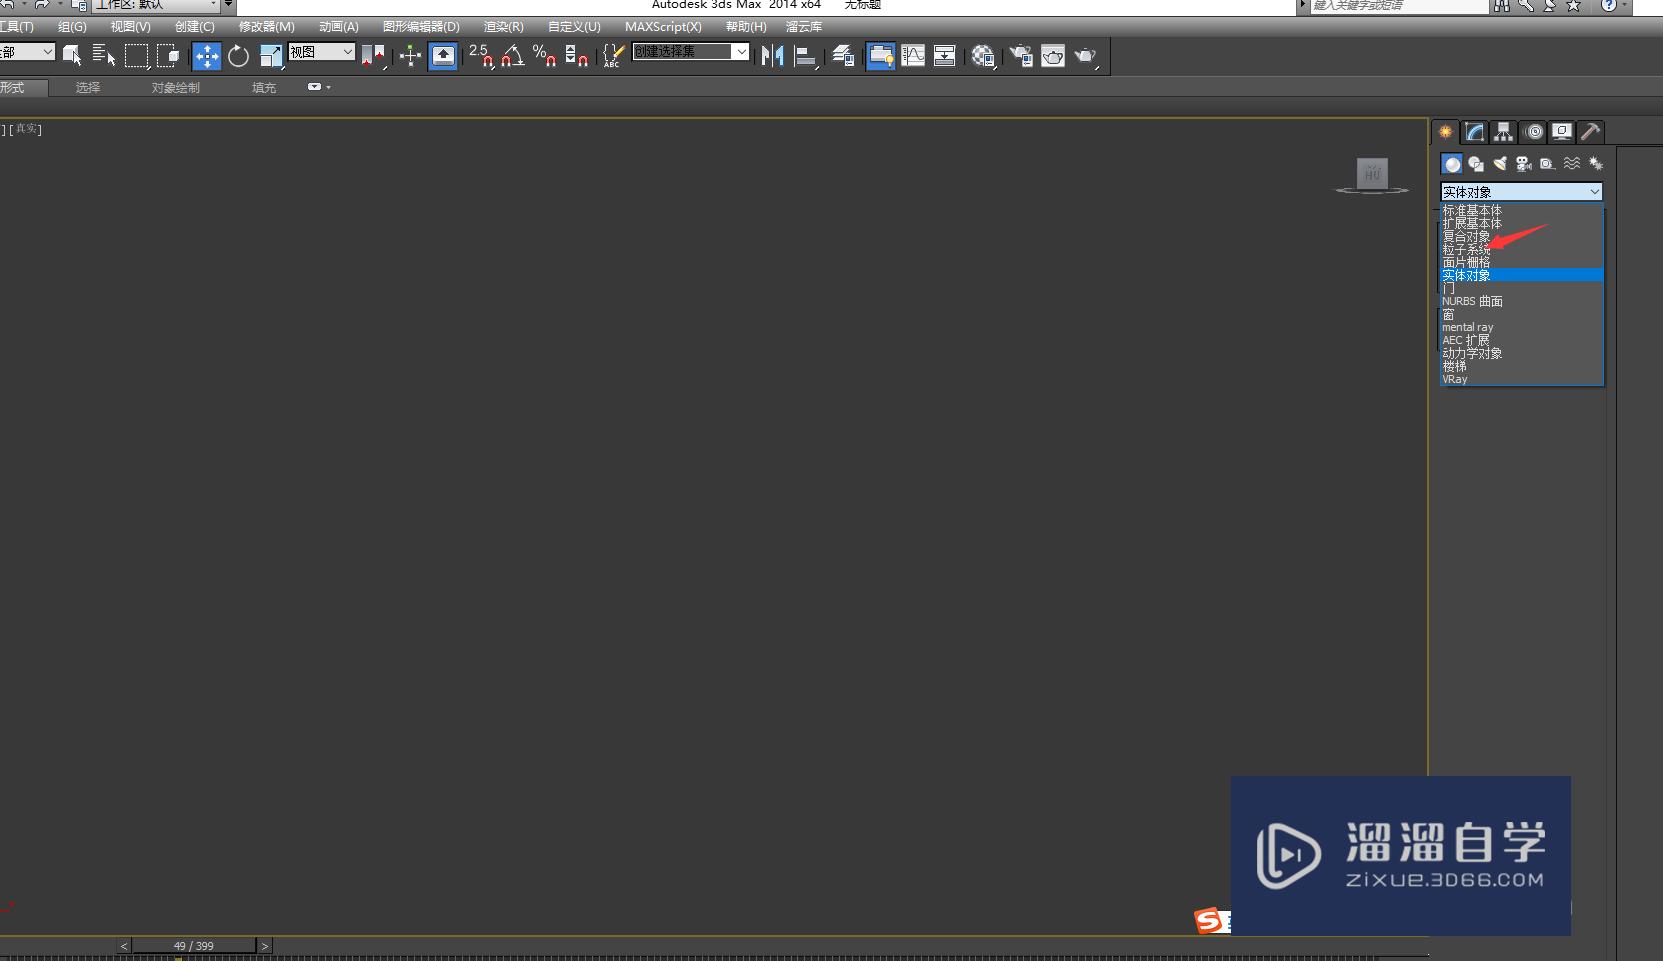Open the 组(G) menu
This screenshot has width=1663, height=961.
click(72, 27)
